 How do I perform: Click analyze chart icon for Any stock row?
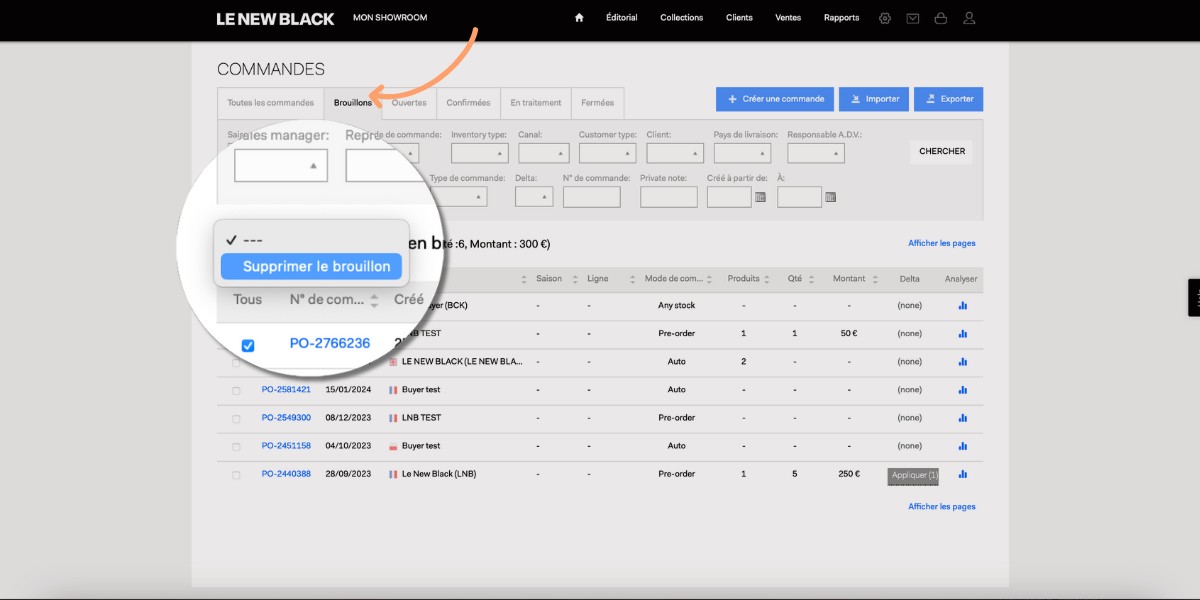tap(963, 306)
